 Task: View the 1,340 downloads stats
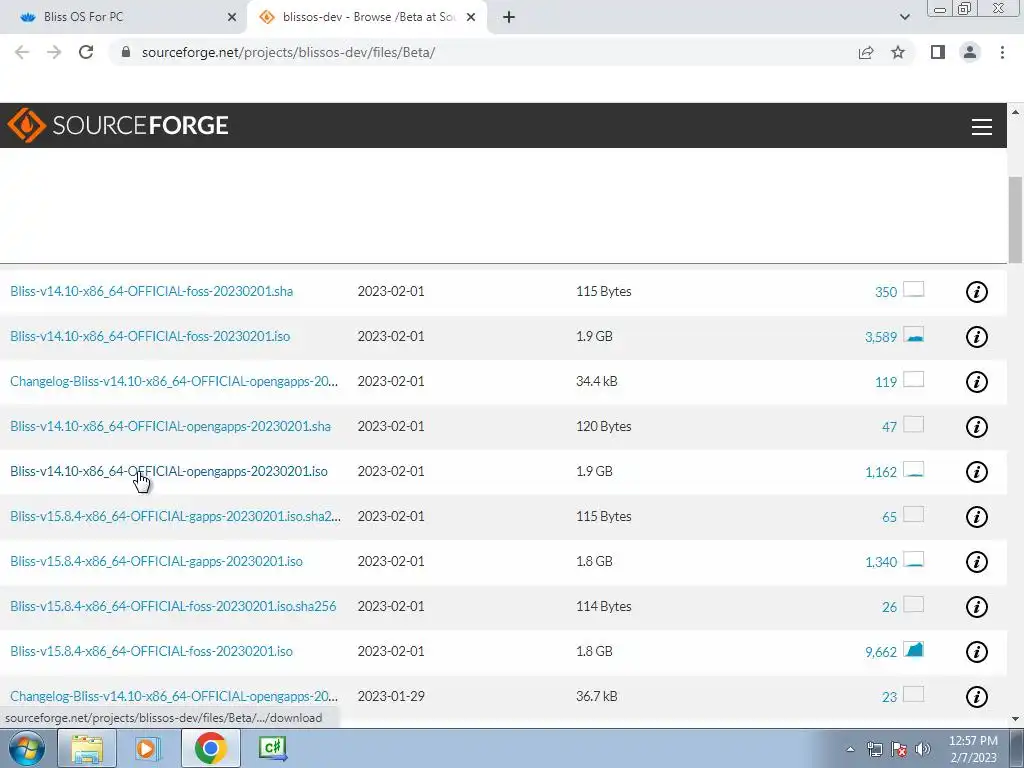tap(894, 562)
